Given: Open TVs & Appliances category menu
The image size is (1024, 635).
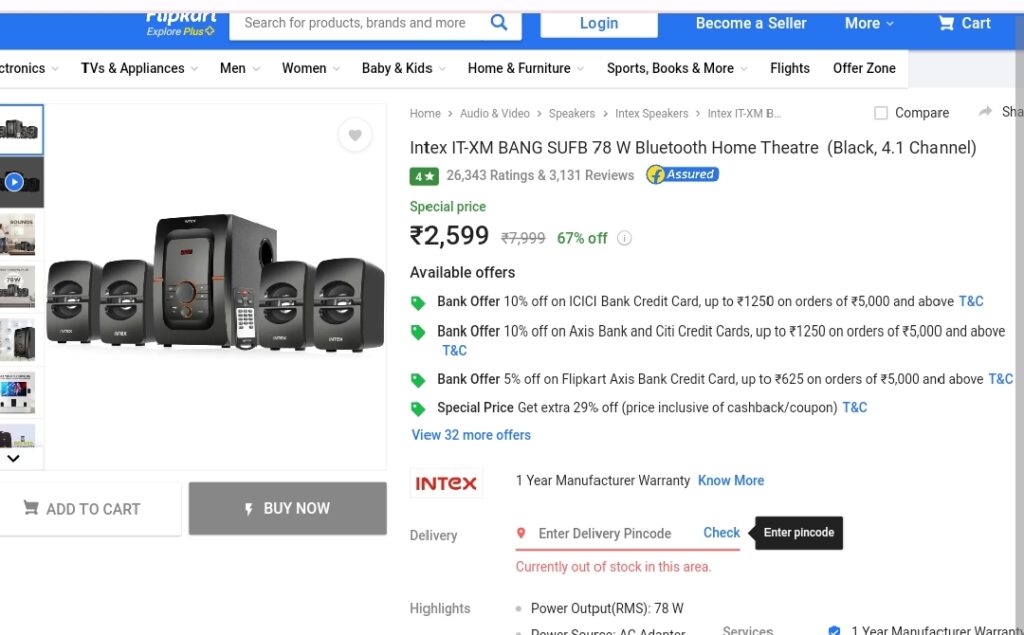Looking at the screenshot, I should tap(139, 68).
